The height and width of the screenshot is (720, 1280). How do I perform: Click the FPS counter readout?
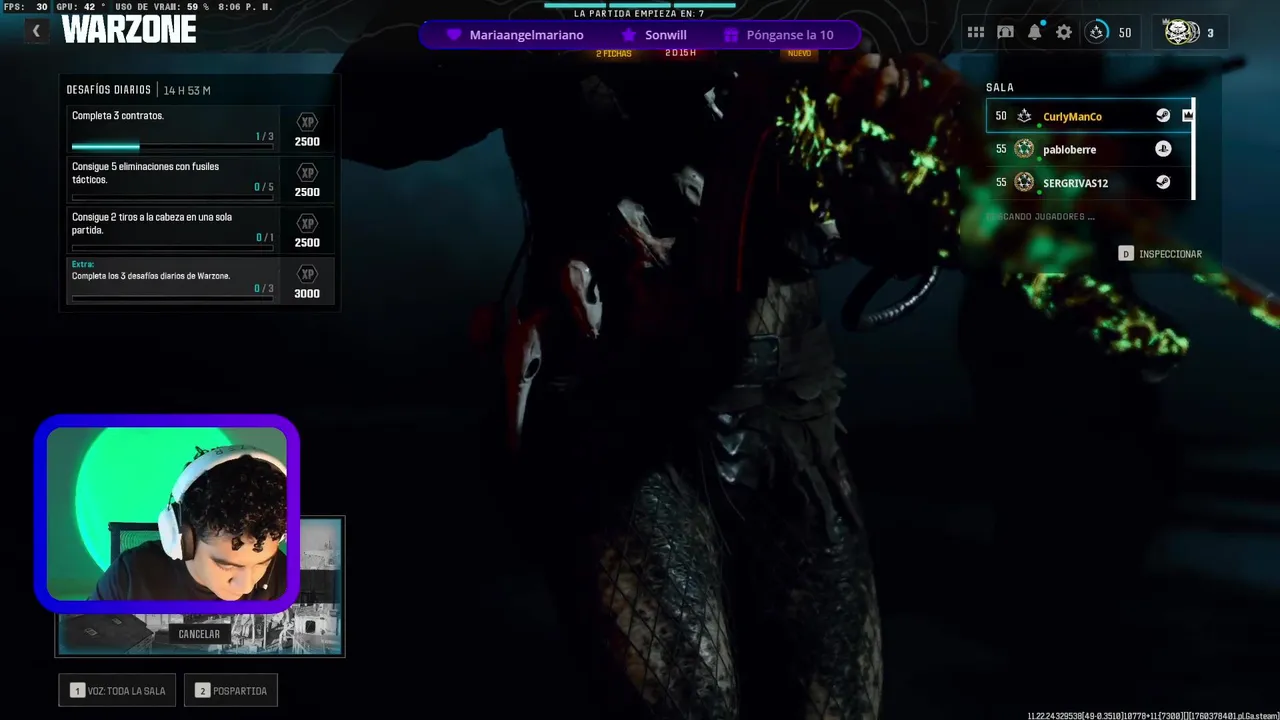coord(27,7)
